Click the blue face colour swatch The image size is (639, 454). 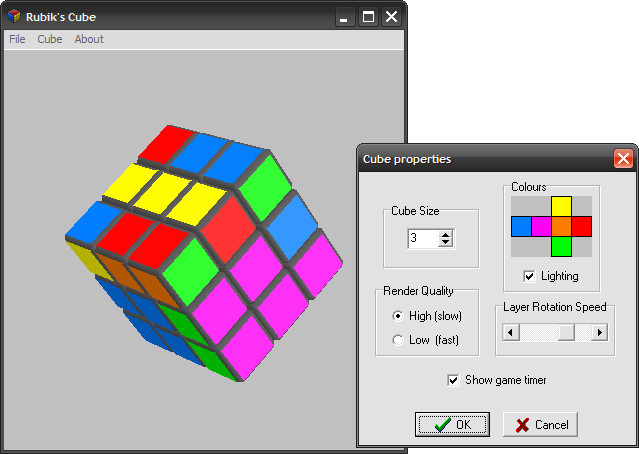[x=521, y=227]
